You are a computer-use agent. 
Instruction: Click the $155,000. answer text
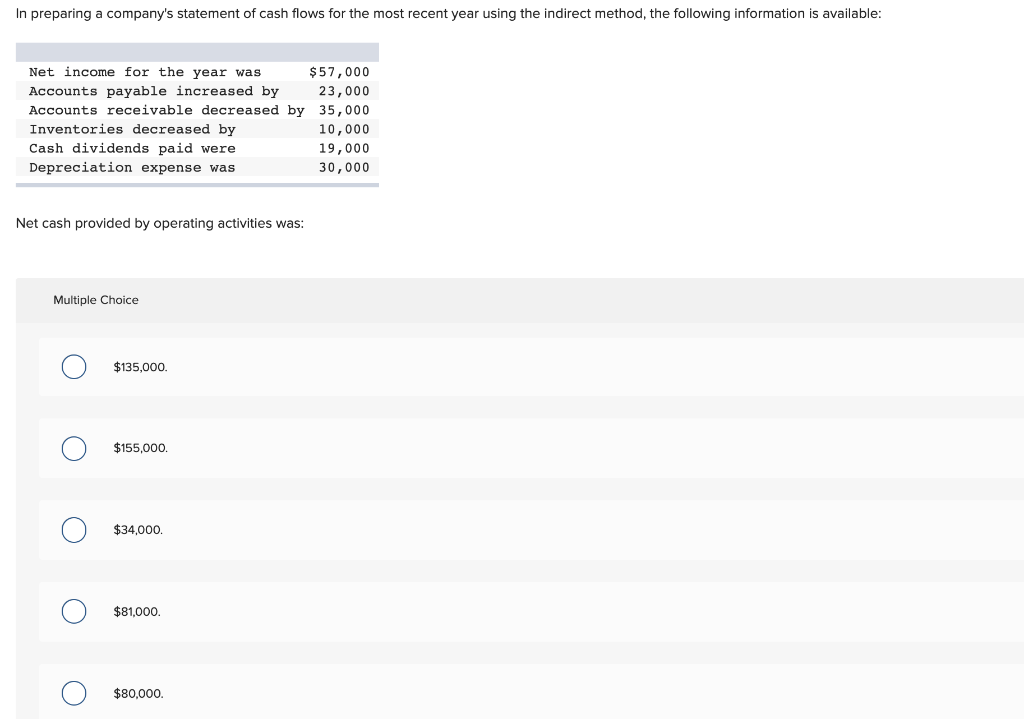140,449
